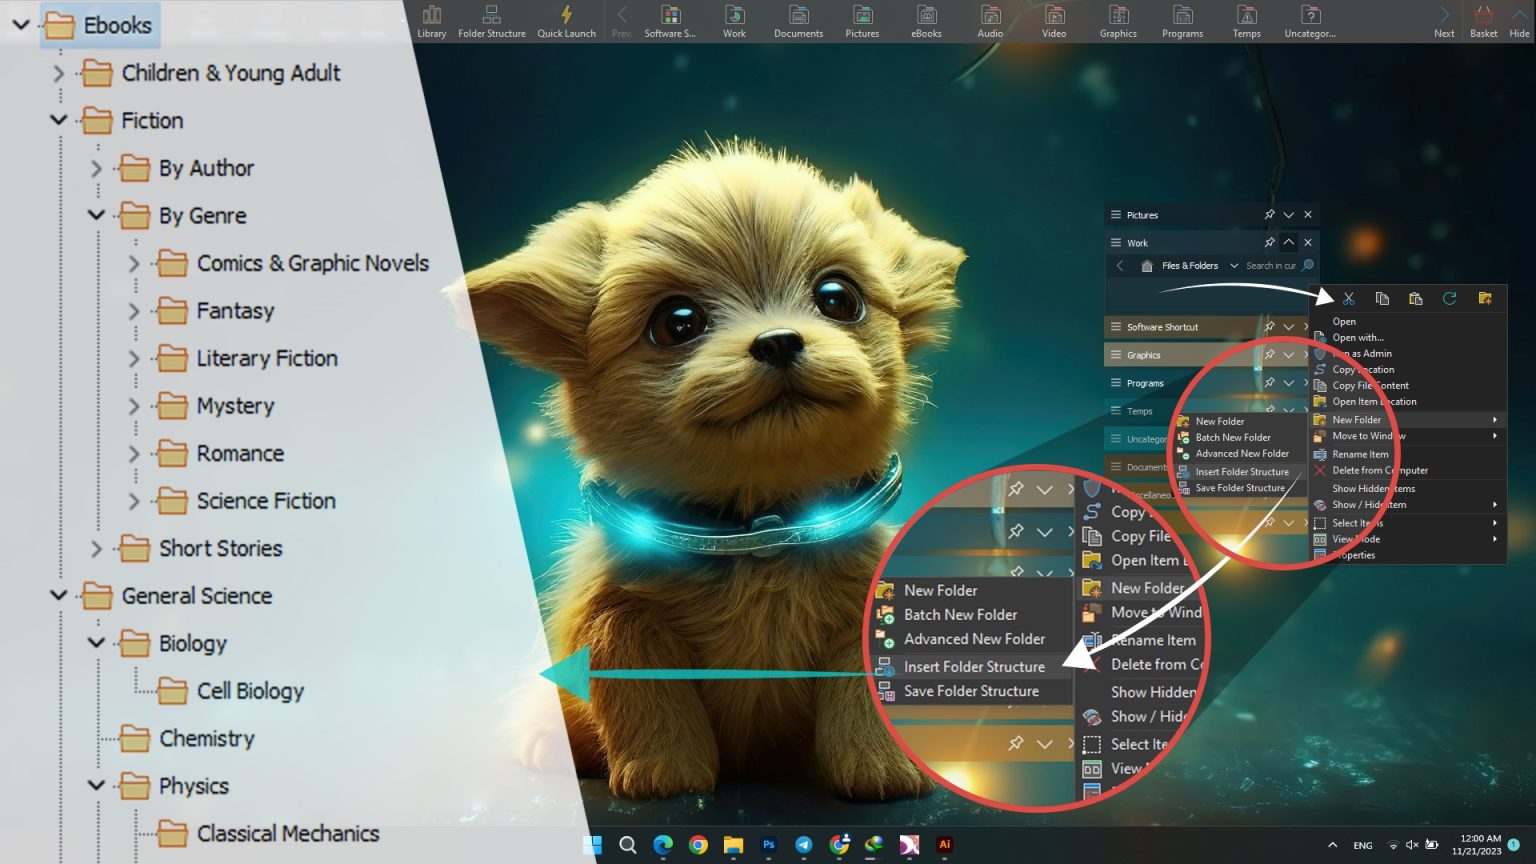Expand the Children & Young Adult folder
1536x864 pixels.
(x=58, y=73)
